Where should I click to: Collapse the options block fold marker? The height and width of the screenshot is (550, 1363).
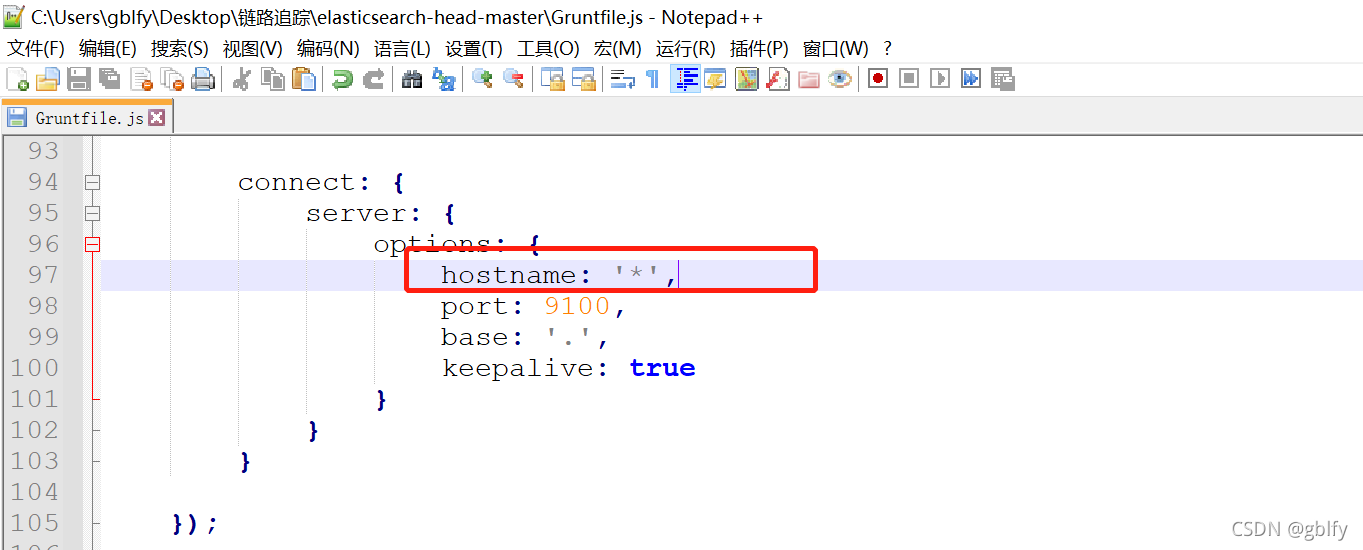(x=92, y=244)
